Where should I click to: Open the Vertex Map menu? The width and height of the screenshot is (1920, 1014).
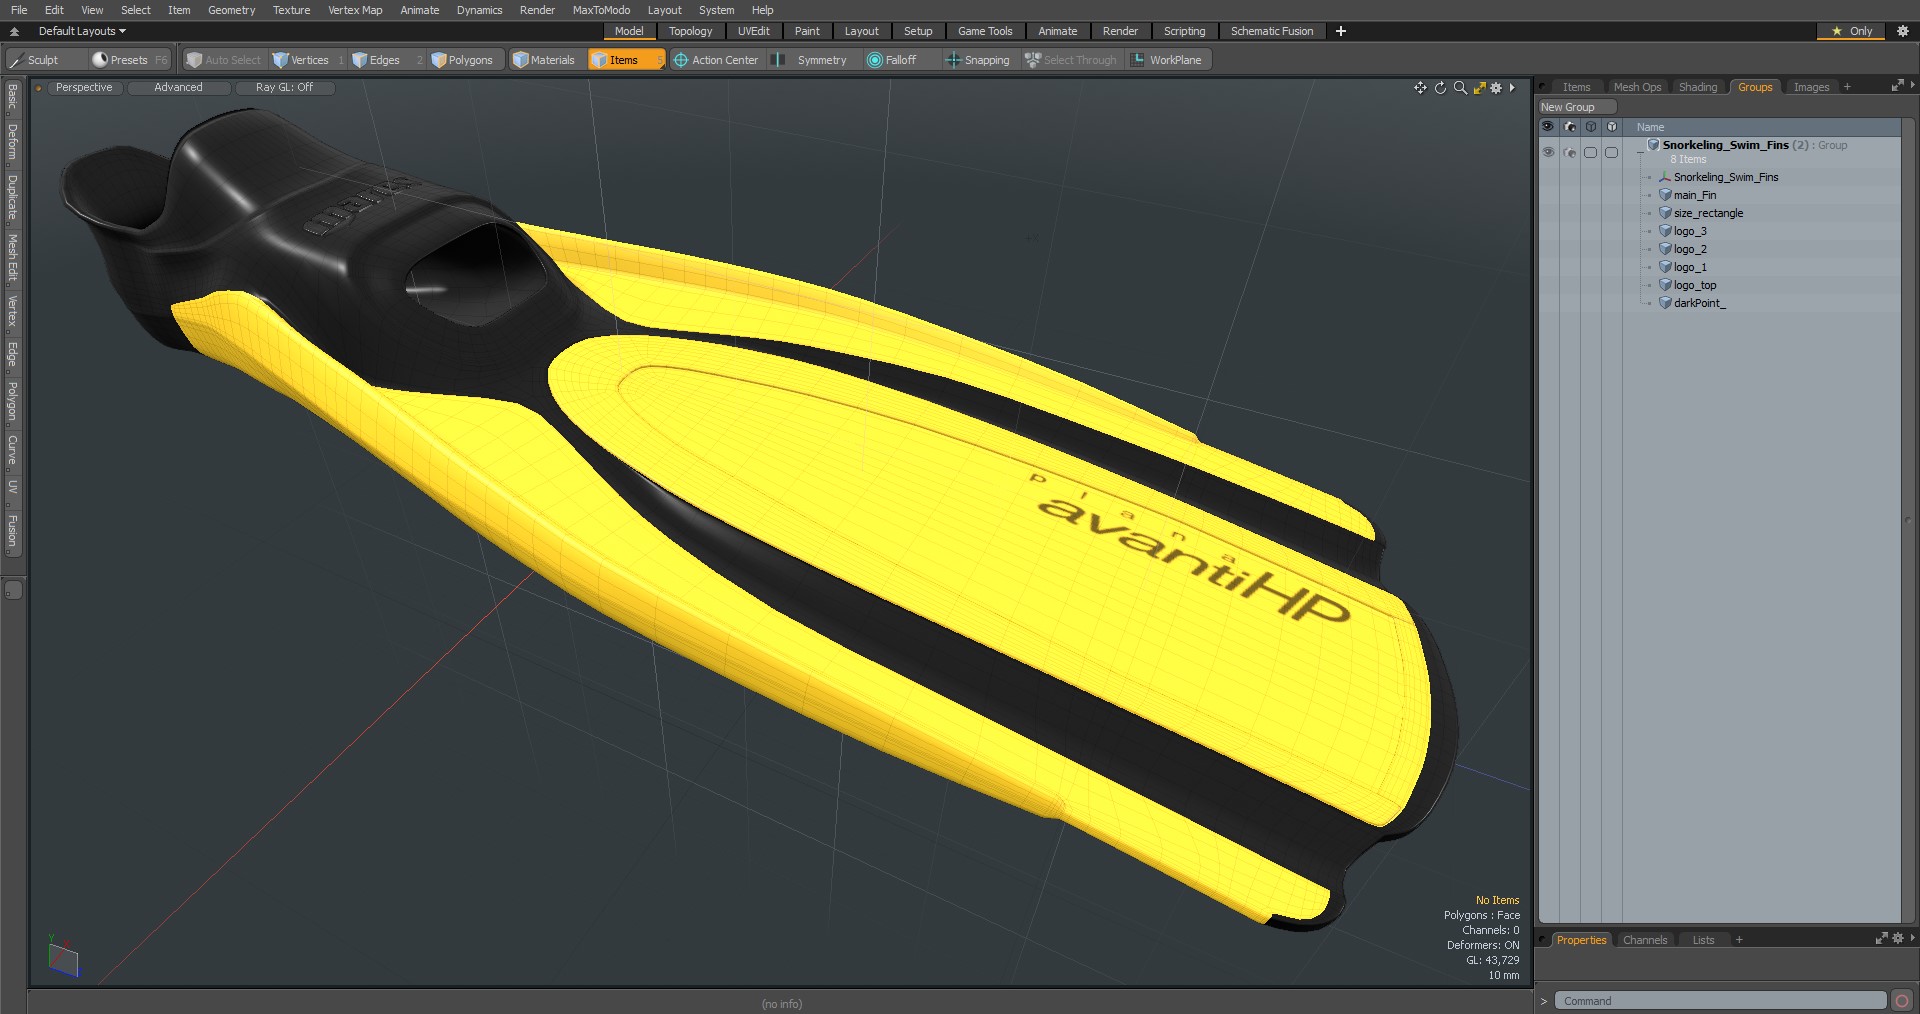tap(355, 10)
